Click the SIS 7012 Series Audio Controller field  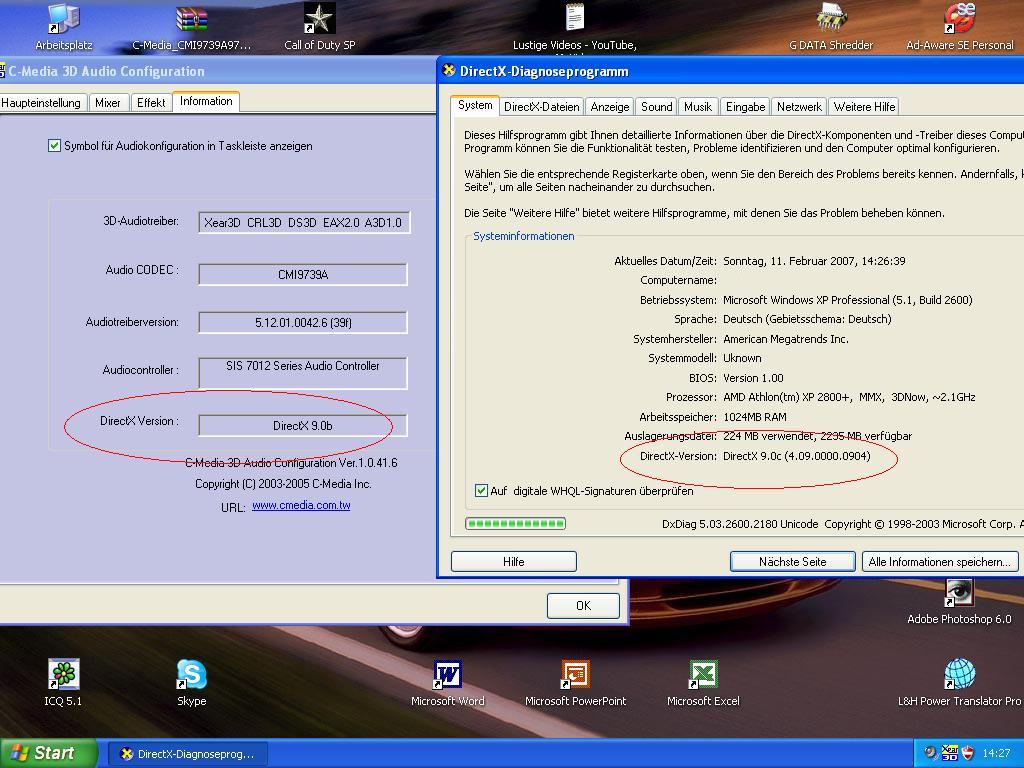point(303,373)
